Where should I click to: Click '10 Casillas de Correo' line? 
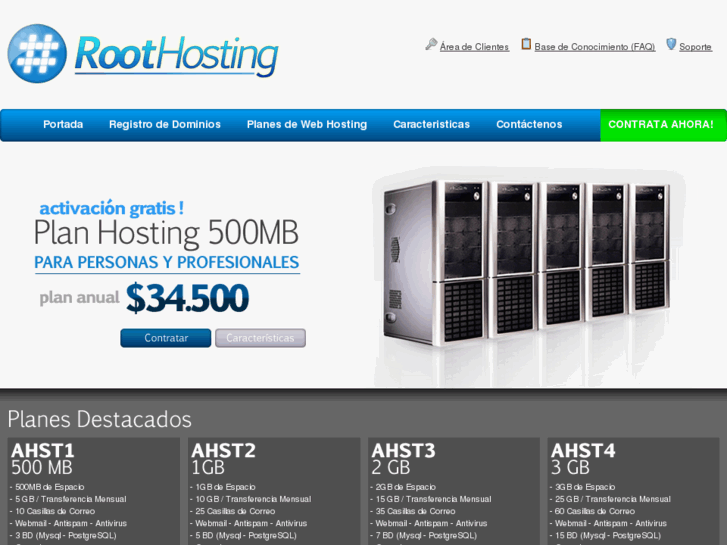tap(53, 511)
